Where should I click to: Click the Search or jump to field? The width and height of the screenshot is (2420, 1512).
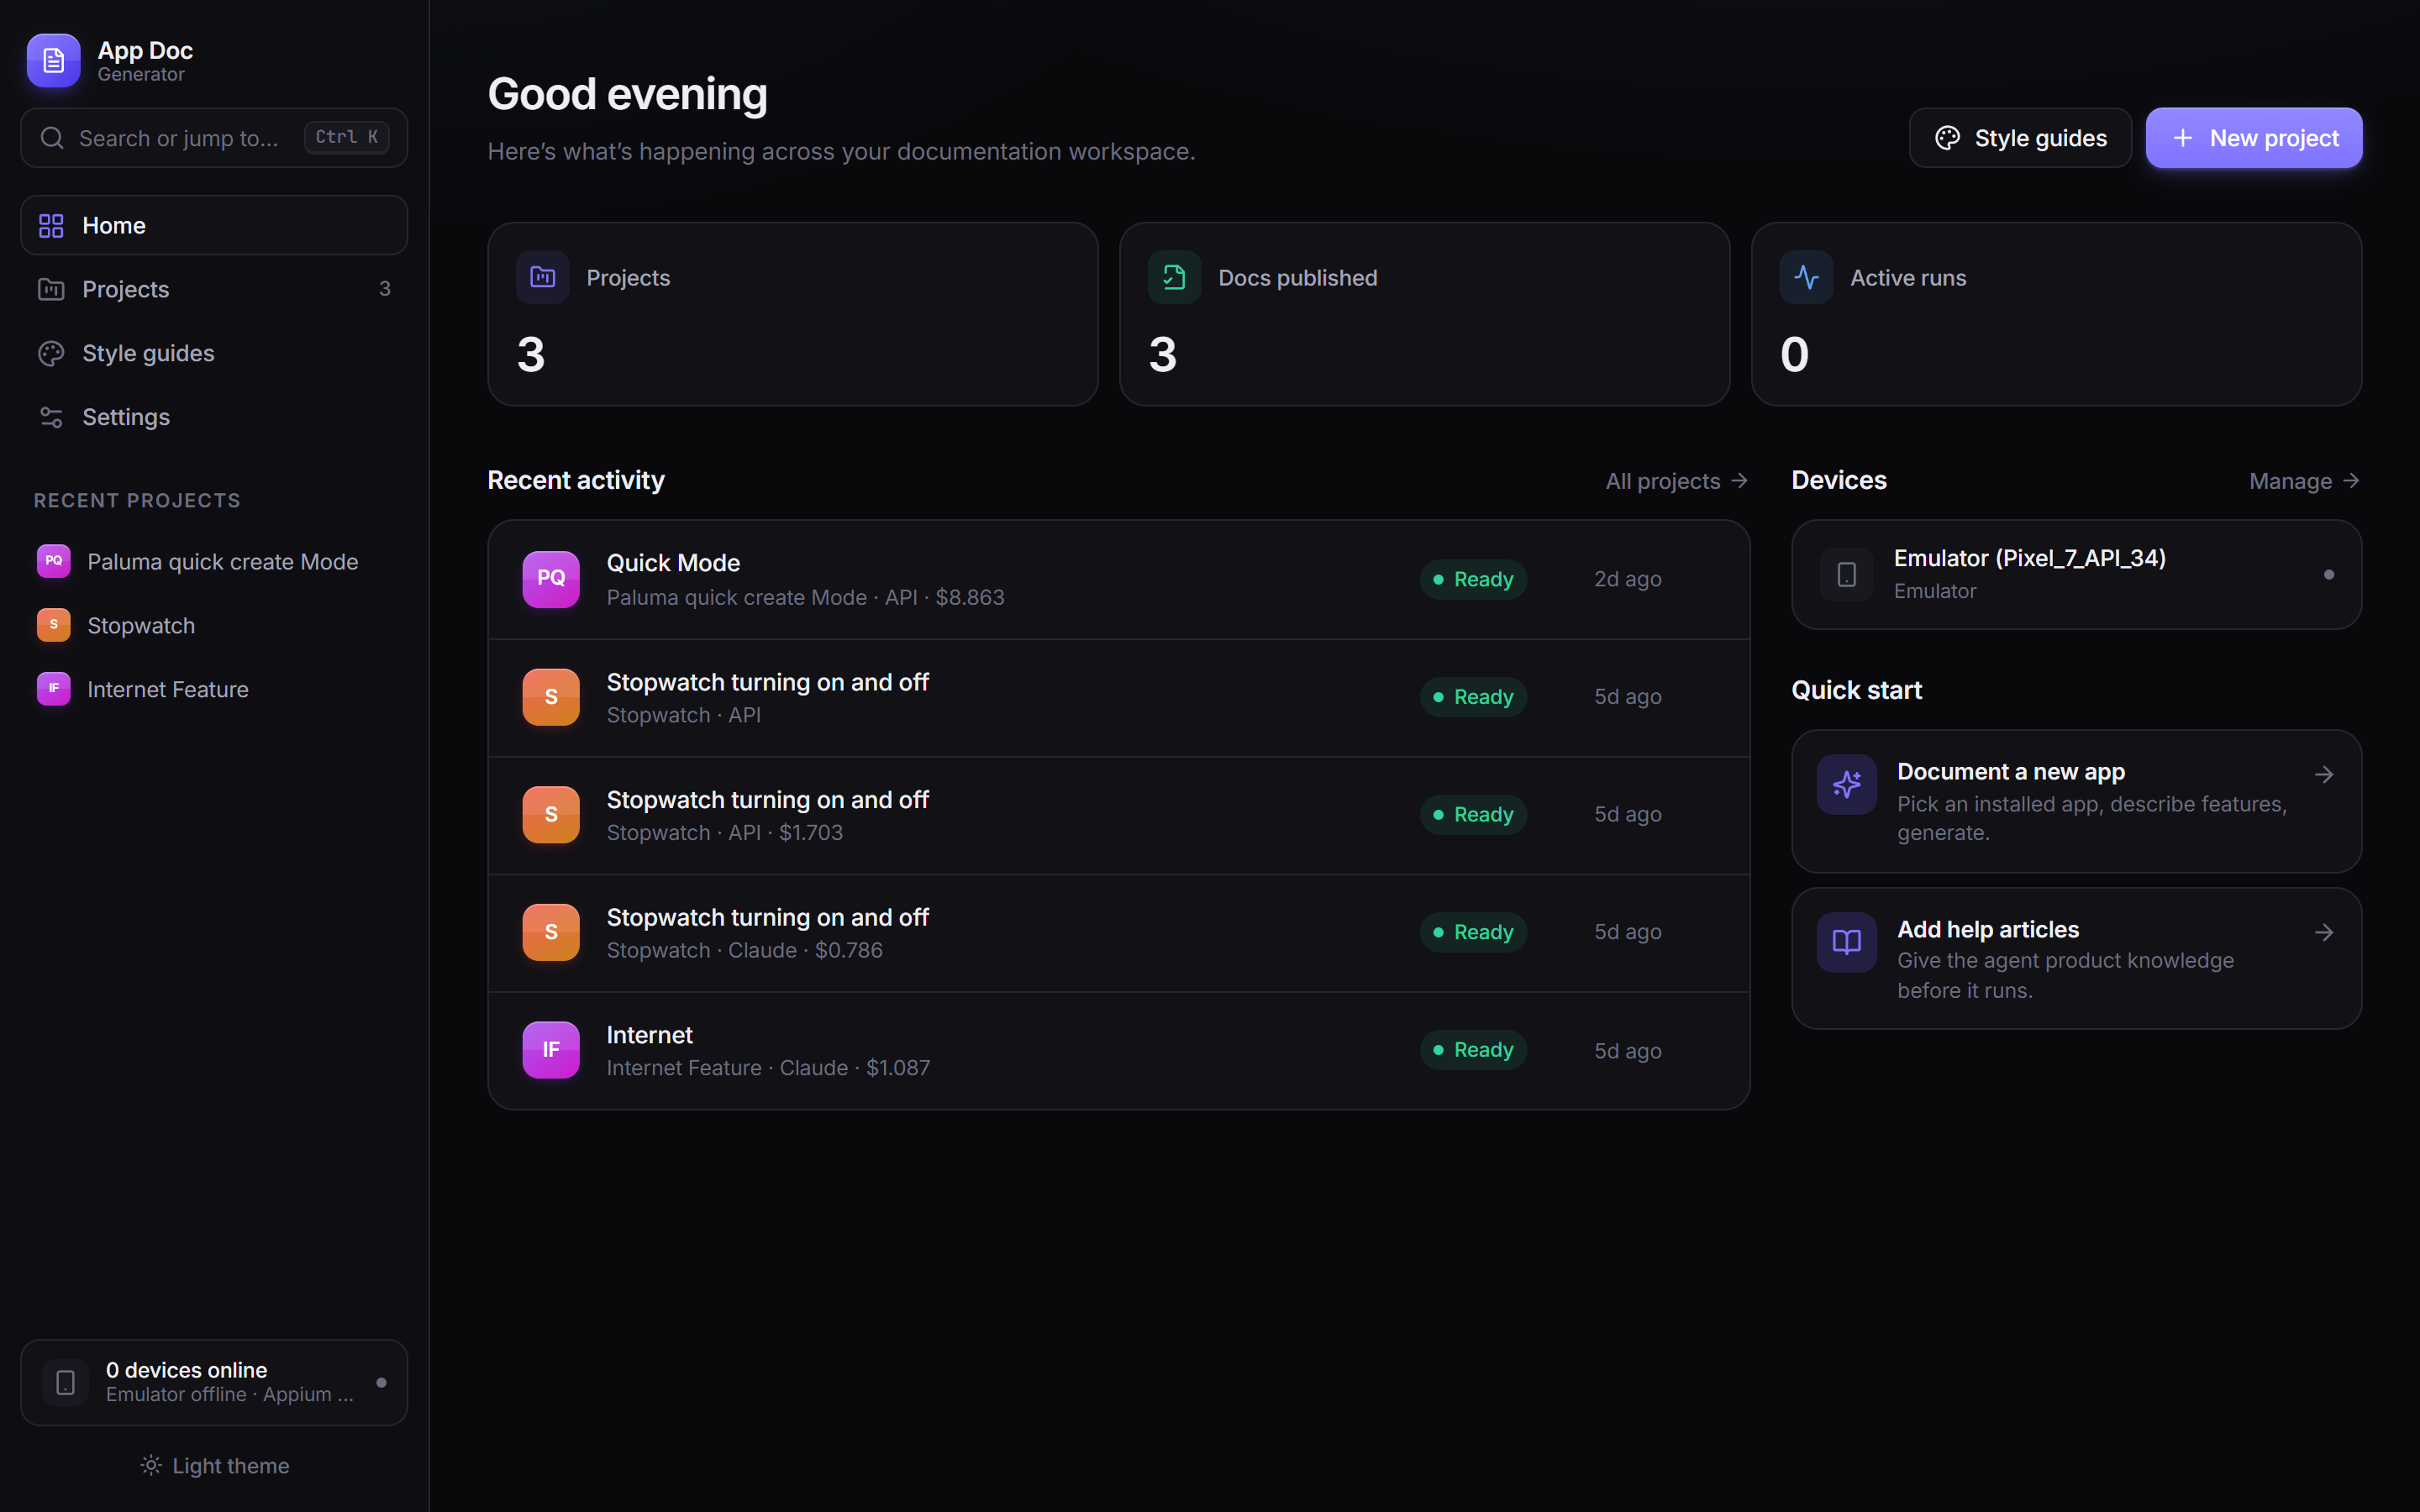[214, 138]
